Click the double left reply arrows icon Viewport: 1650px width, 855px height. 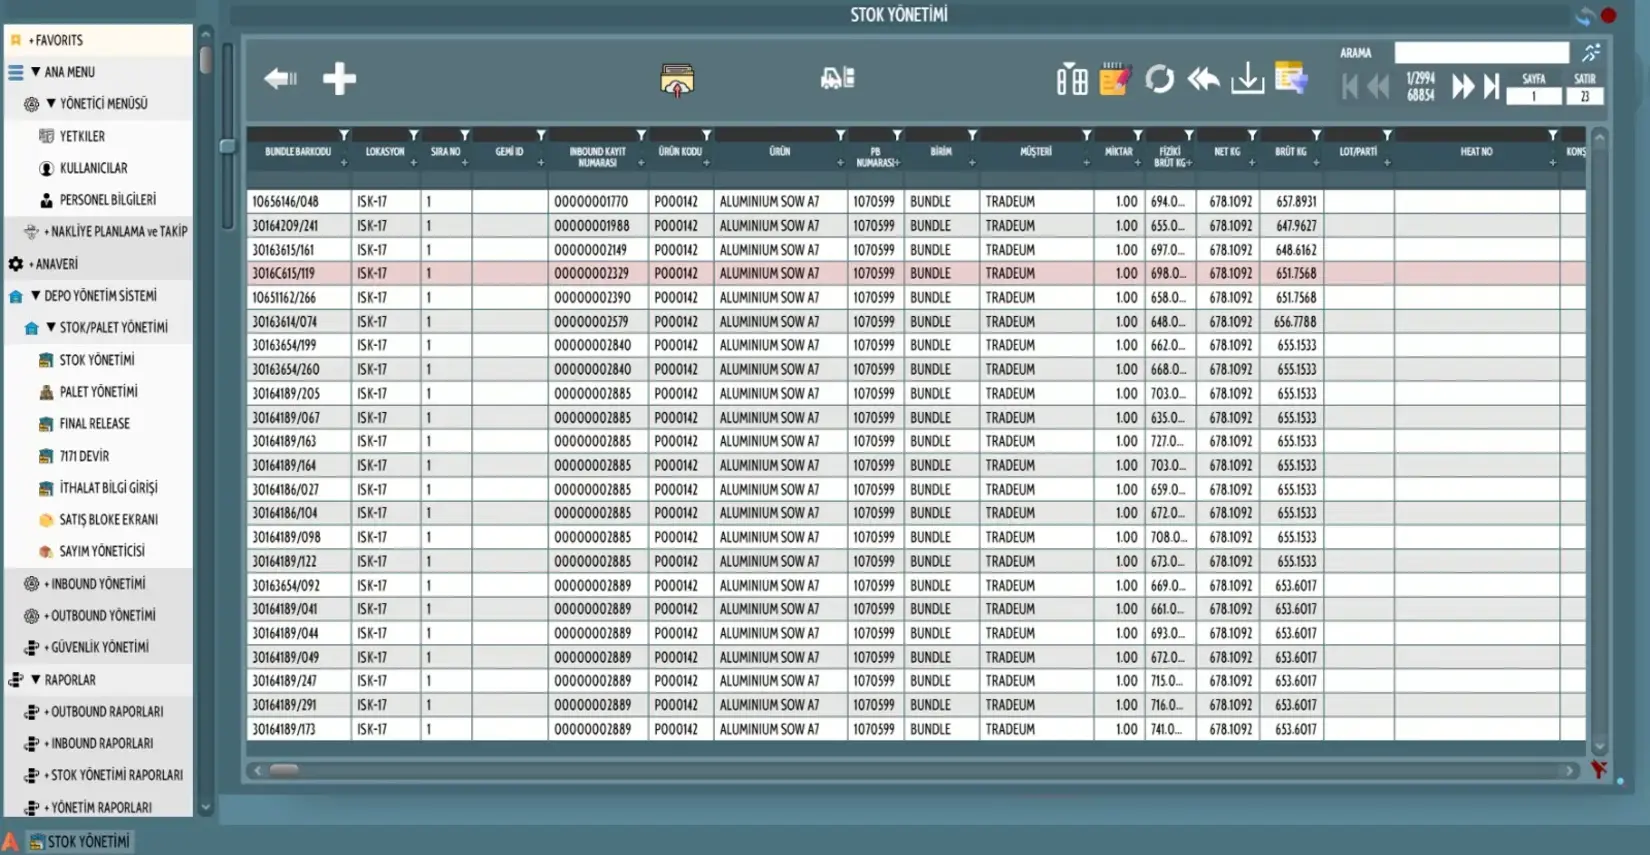(1203, 78)
